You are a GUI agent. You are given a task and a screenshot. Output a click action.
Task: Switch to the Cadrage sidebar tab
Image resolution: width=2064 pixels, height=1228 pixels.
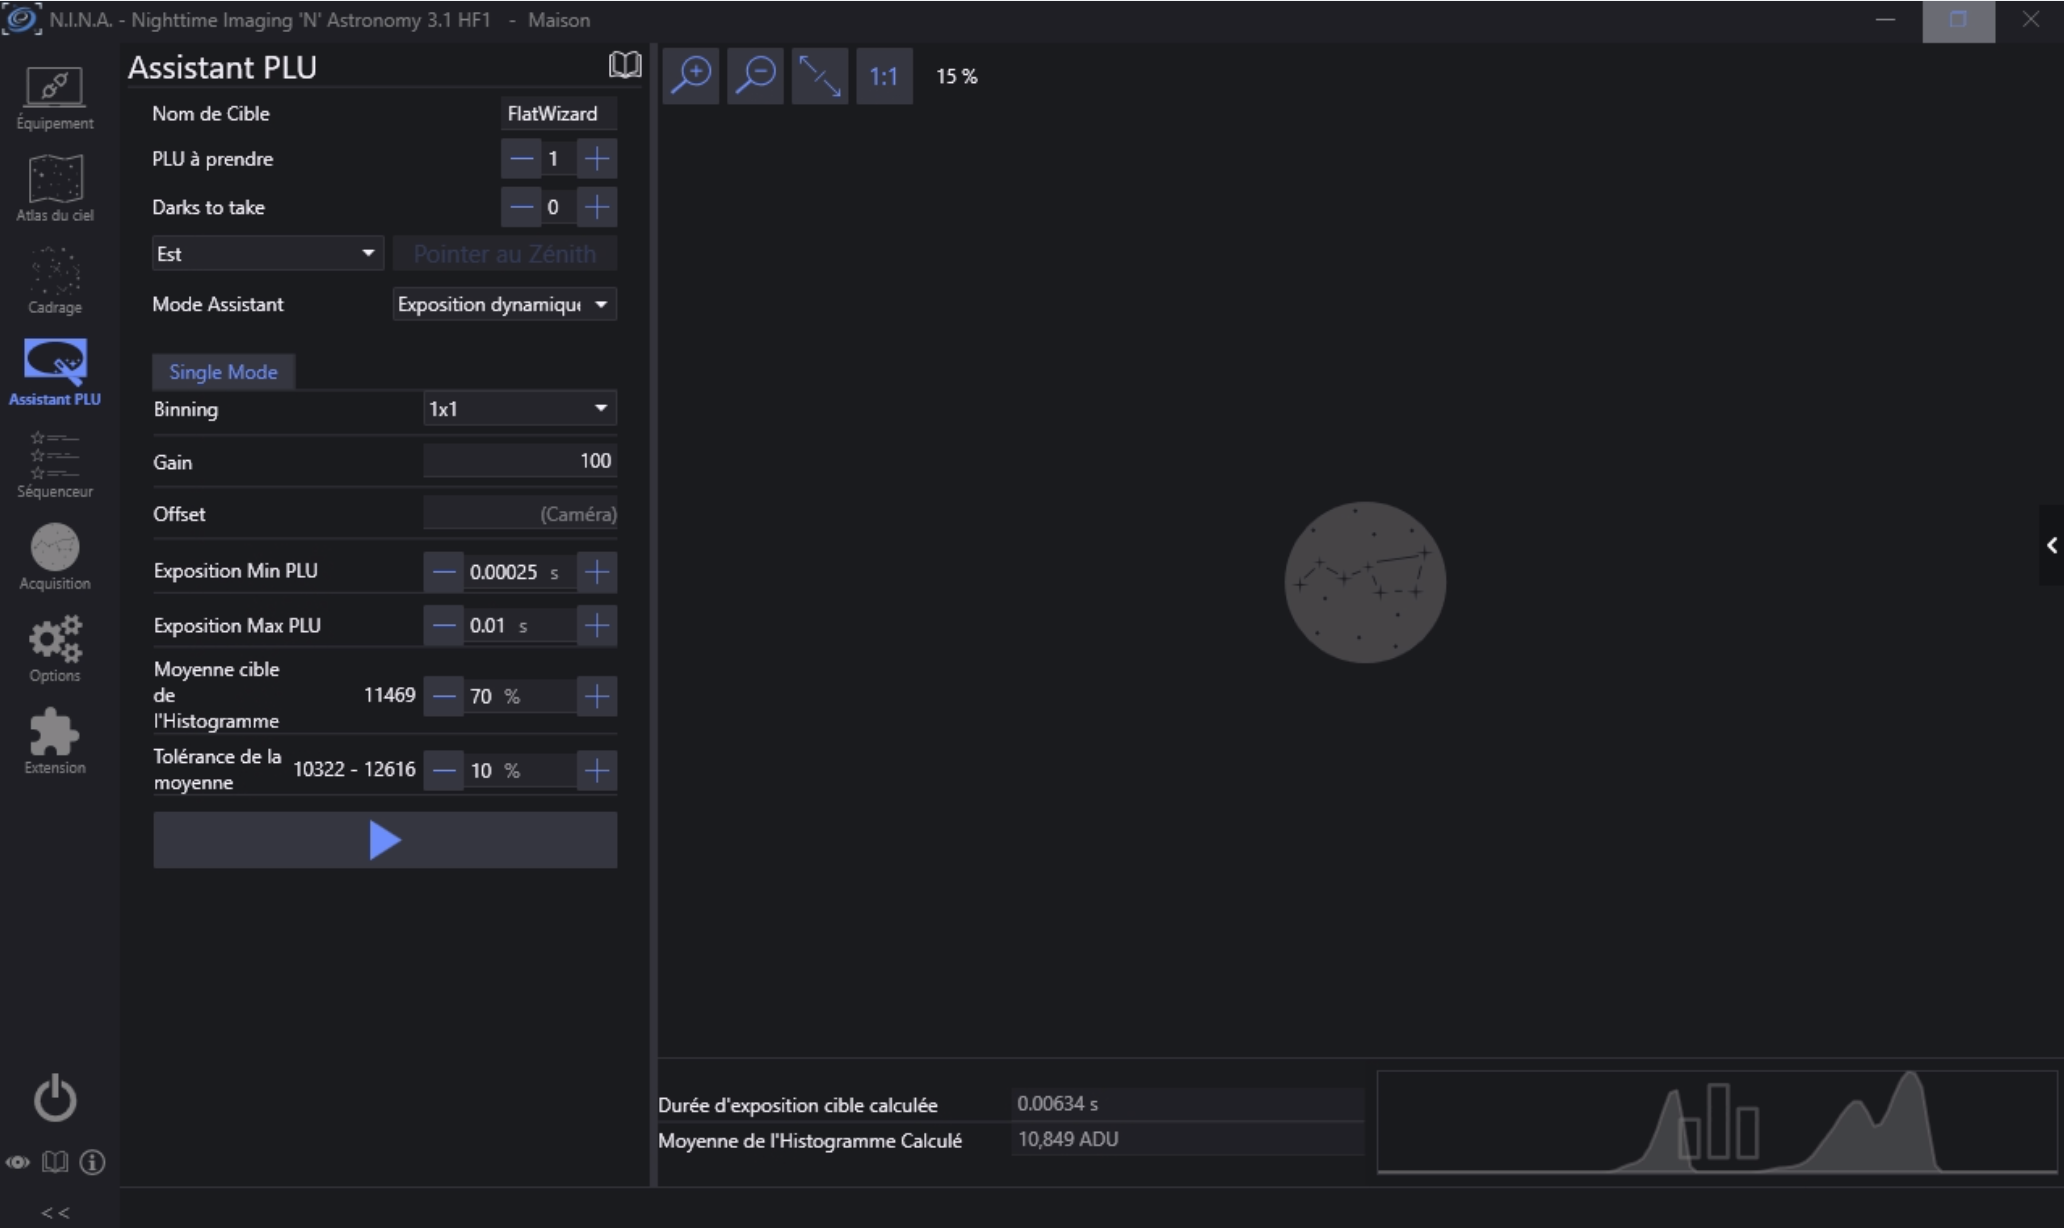(54, 280)
